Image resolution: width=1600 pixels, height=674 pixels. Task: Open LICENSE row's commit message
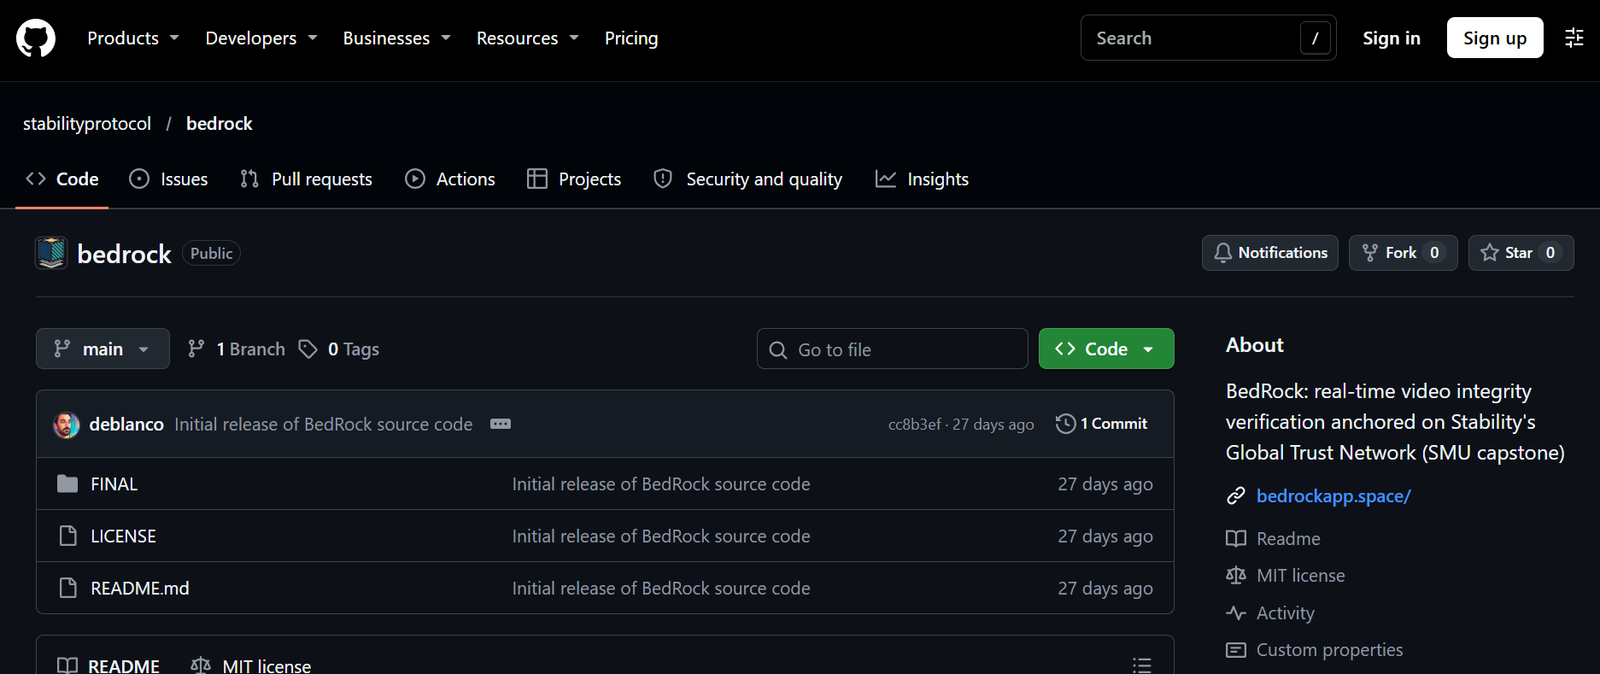[661, 536]
